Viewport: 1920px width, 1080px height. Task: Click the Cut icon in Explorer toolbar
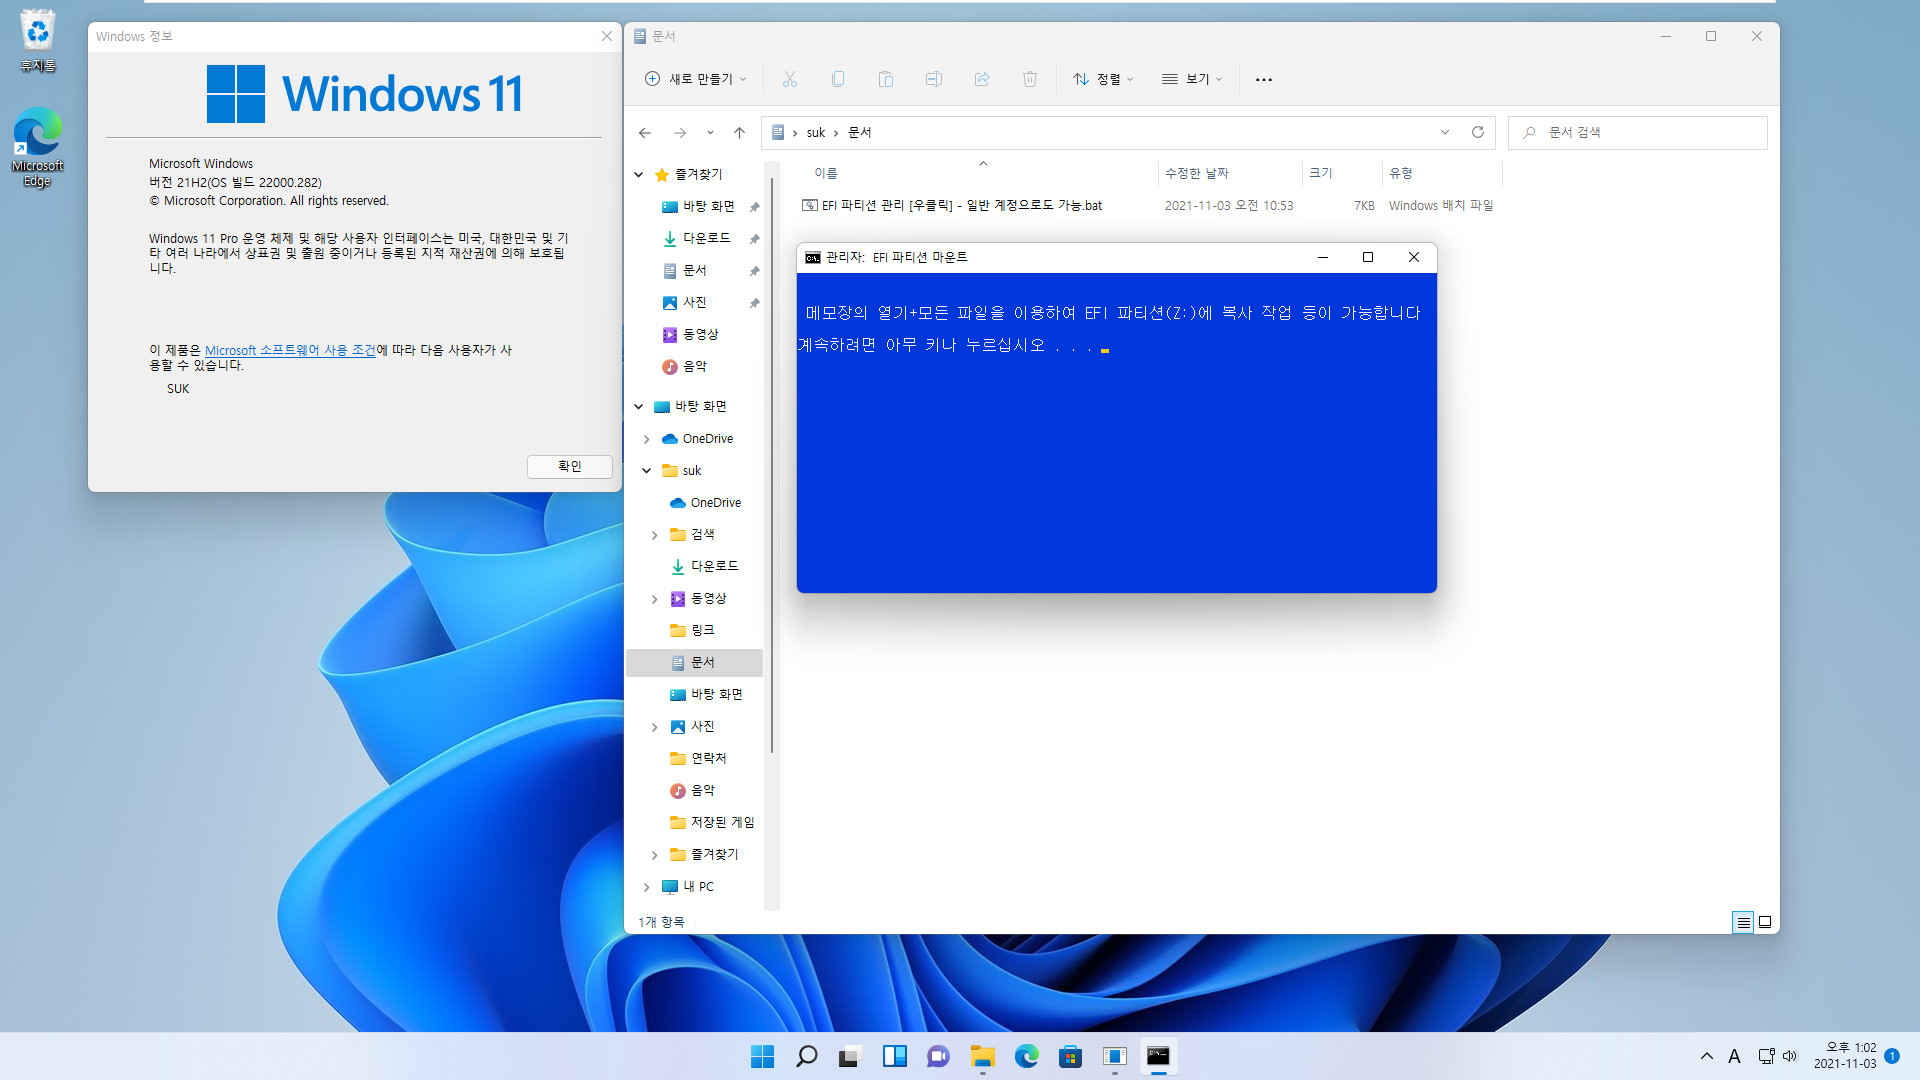pos(790,79)
